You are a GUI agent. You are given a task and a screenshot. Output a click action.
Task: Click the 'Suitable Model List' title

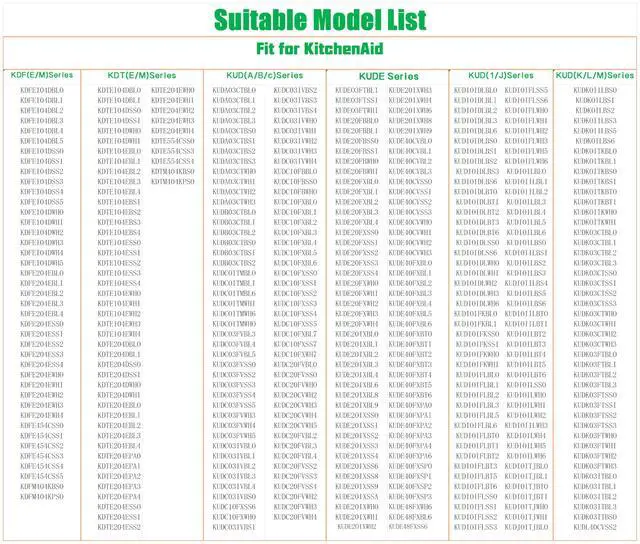pos(320,20)
